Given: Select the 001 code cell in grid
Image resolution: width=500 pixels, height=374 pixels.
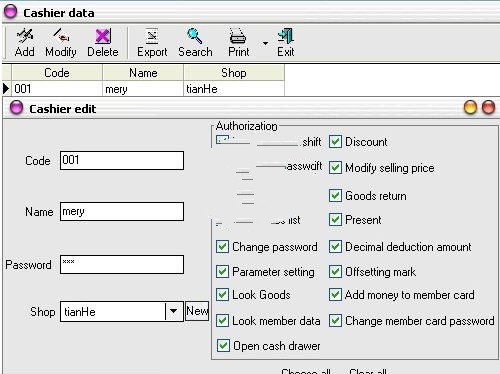Looking at the screenshot, I should [57, 89].
